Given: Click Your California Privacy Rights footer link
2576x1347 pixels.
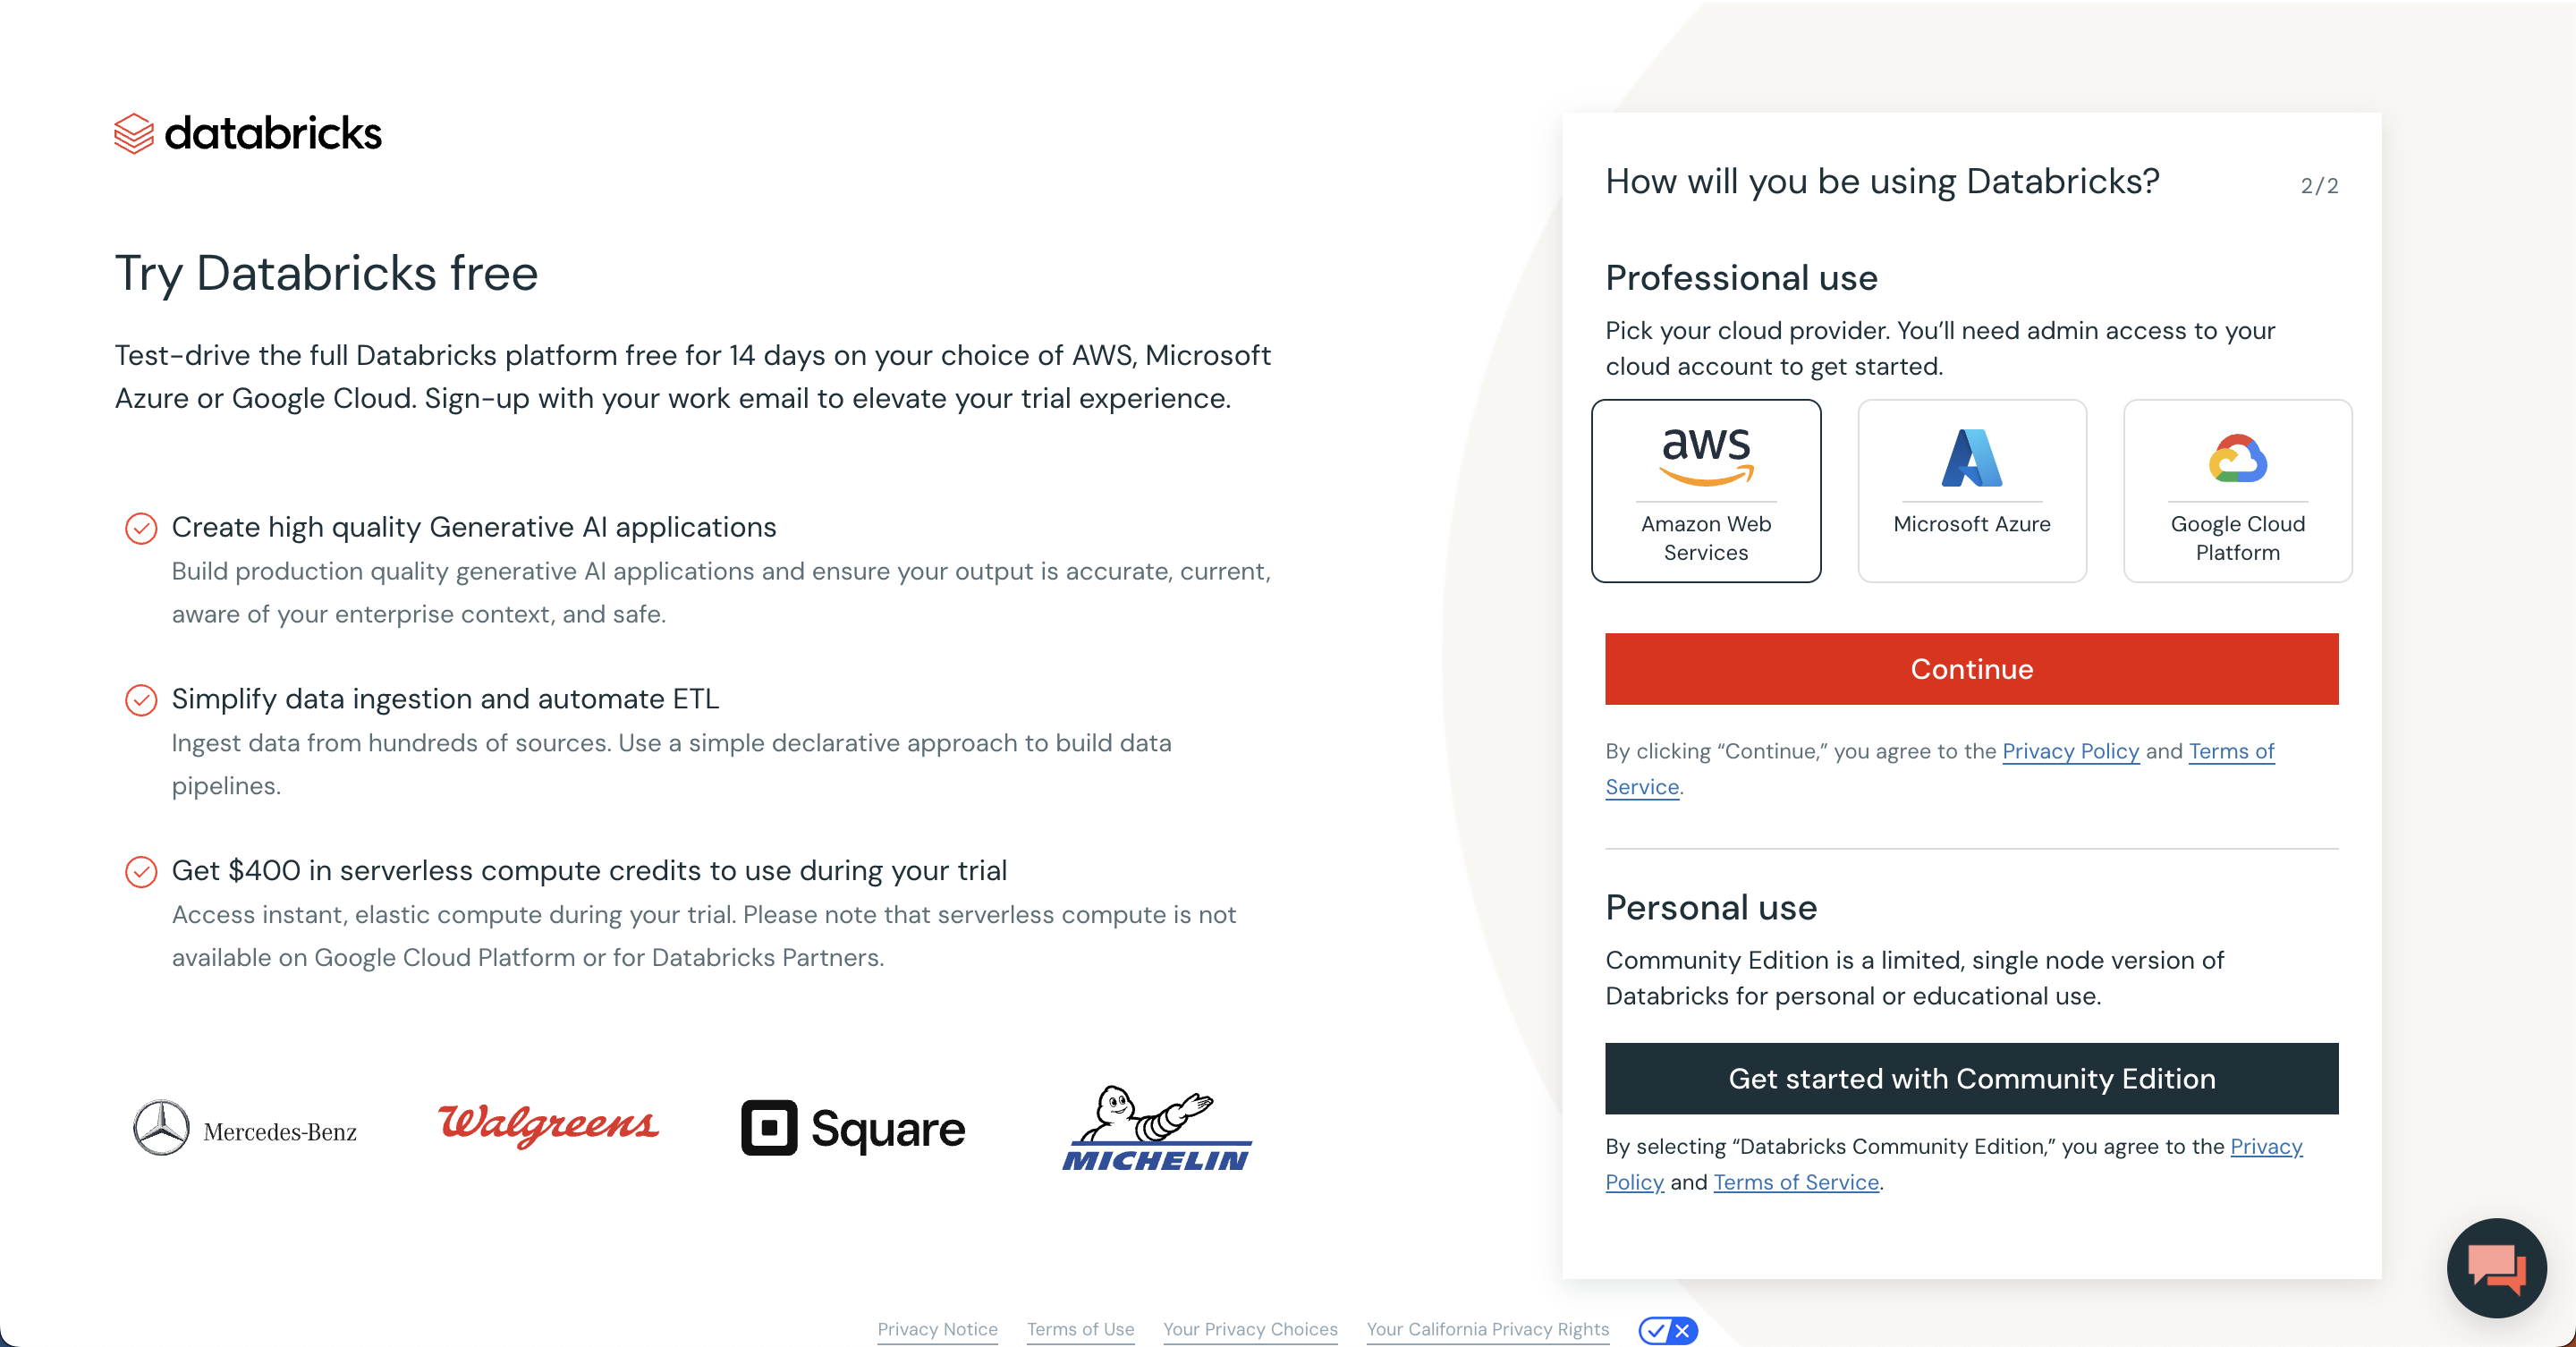Looking at the screenshot, I should click(x=1486, y=1332).
